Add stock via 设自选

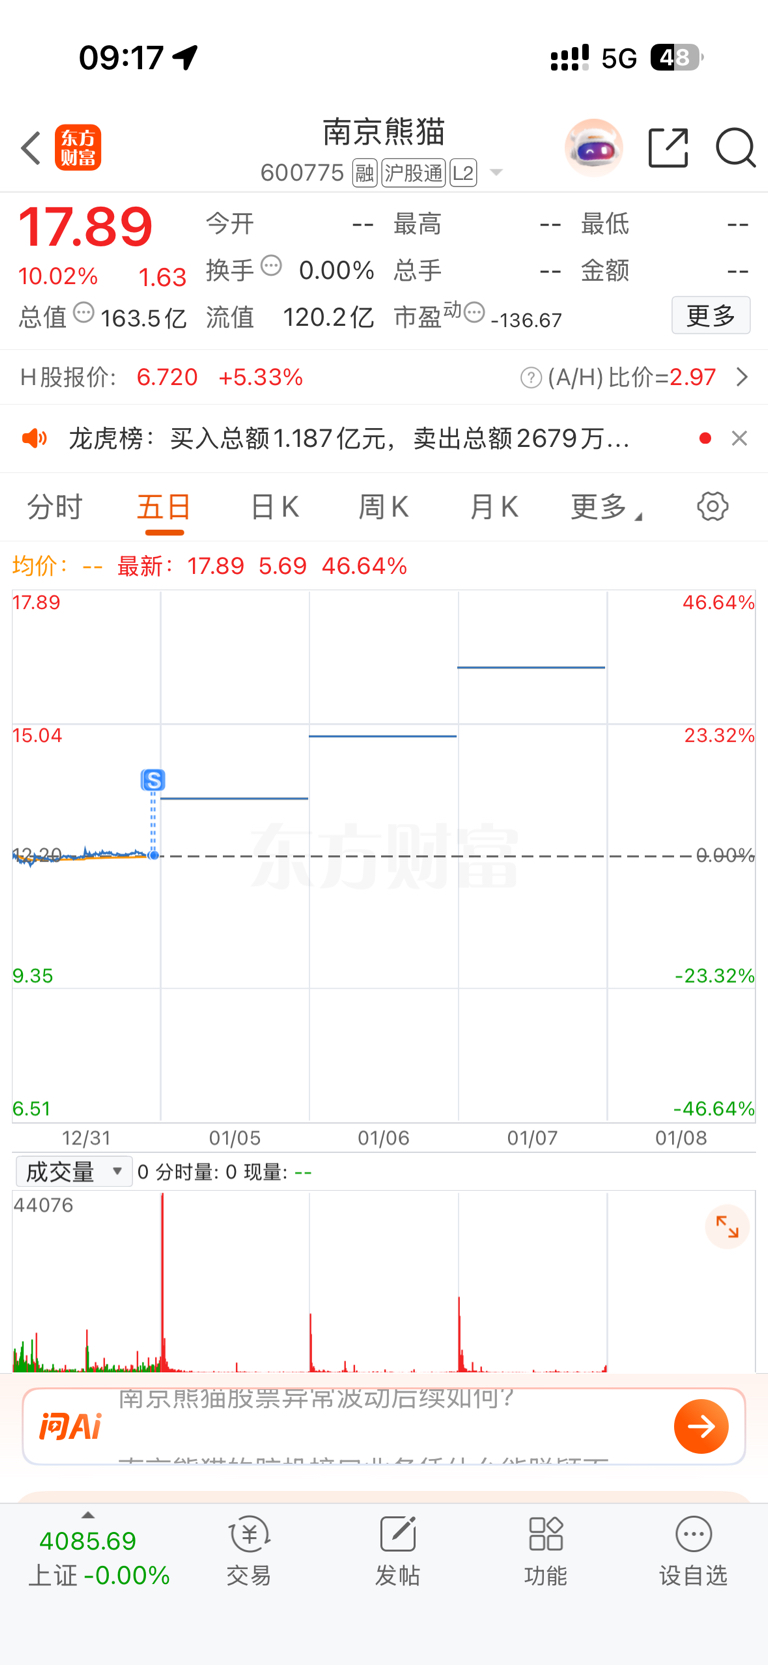pyautogui.click(x=693, y=1551)
